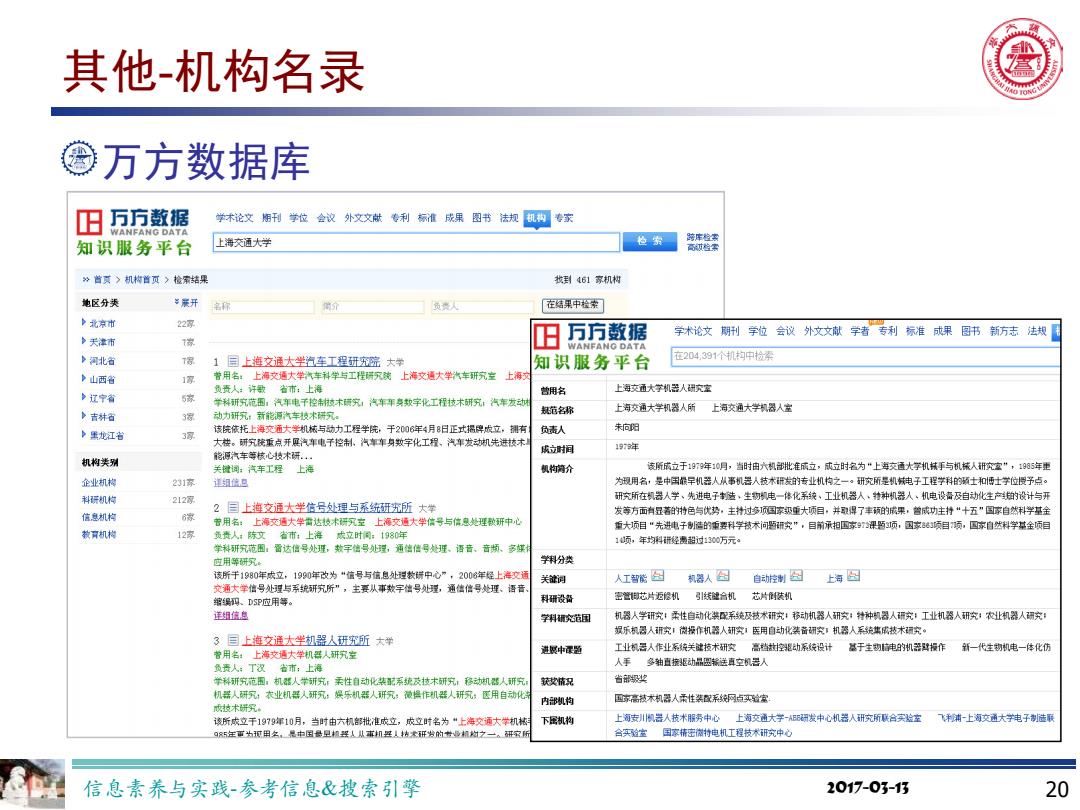Image resolution: width=1080 pixels, height=810 pixels.
Task: Select the 成果 tab in the search results window
Action: coord(454,218)
